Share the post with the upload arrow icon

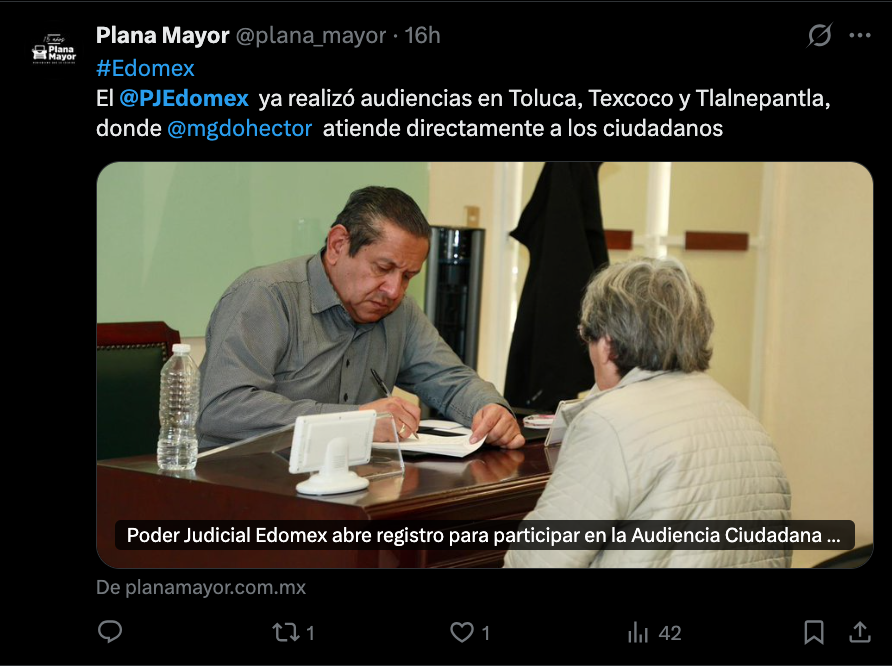[x=860, y=632]
